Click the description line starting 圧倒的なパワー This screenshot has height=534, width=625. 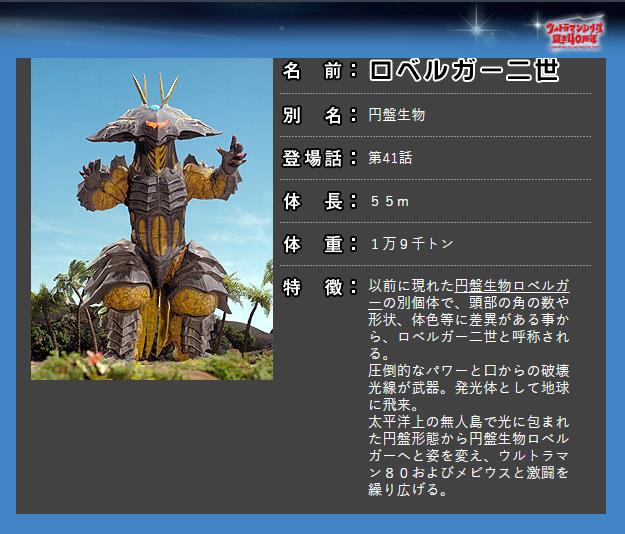point(469,371)
